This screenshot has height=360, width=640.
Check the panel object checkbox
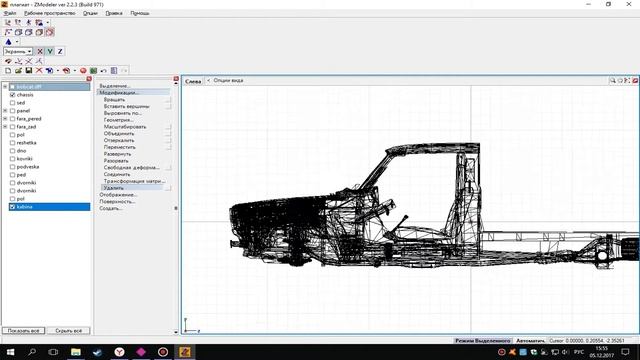tap(13, 111)
